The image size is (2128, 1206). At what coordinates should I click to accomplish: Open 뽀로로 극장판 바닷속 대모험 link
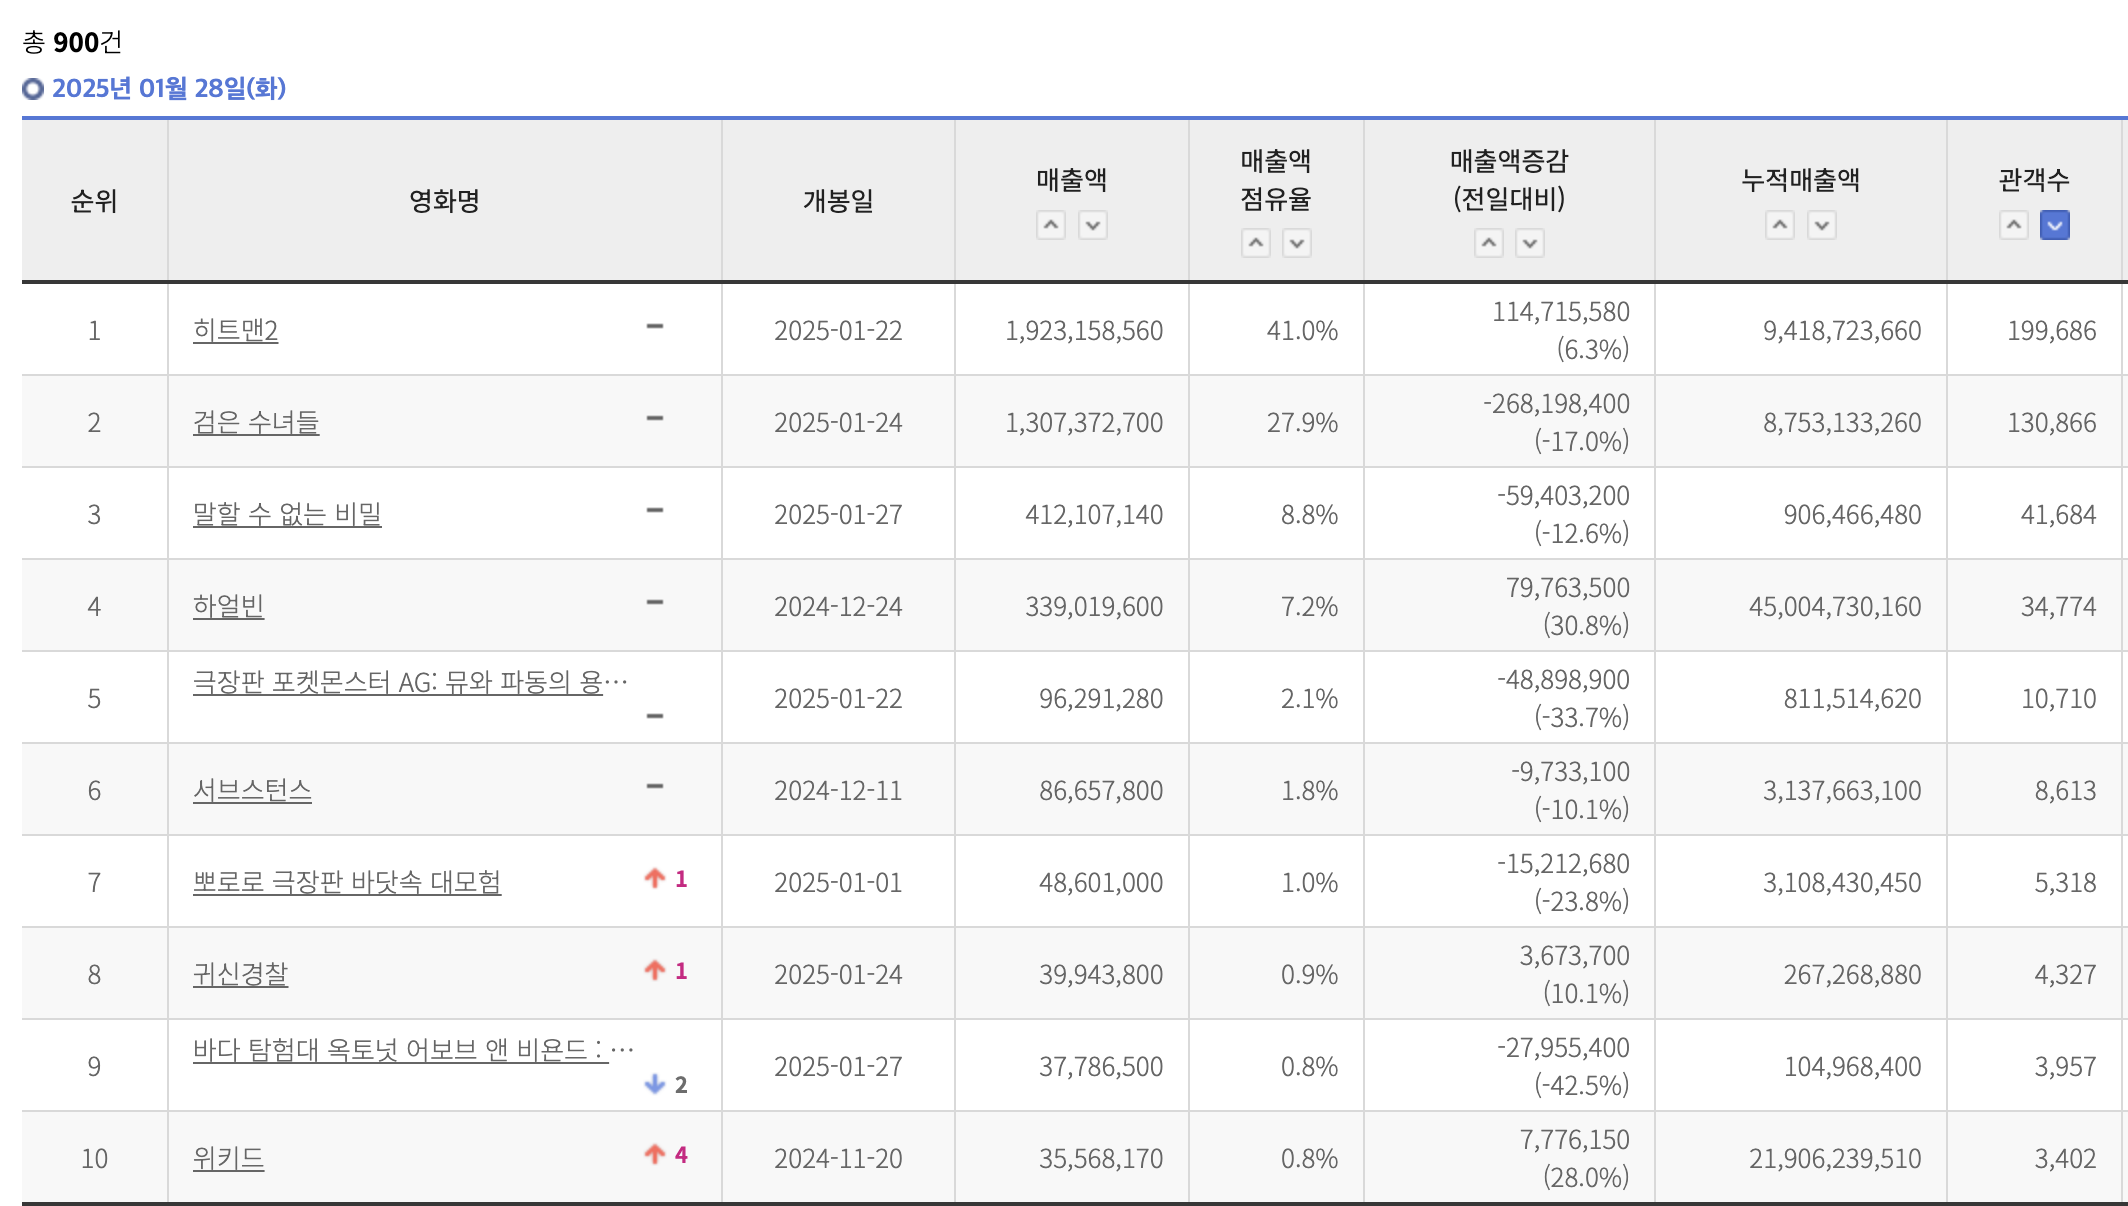[x=346, y=883]
